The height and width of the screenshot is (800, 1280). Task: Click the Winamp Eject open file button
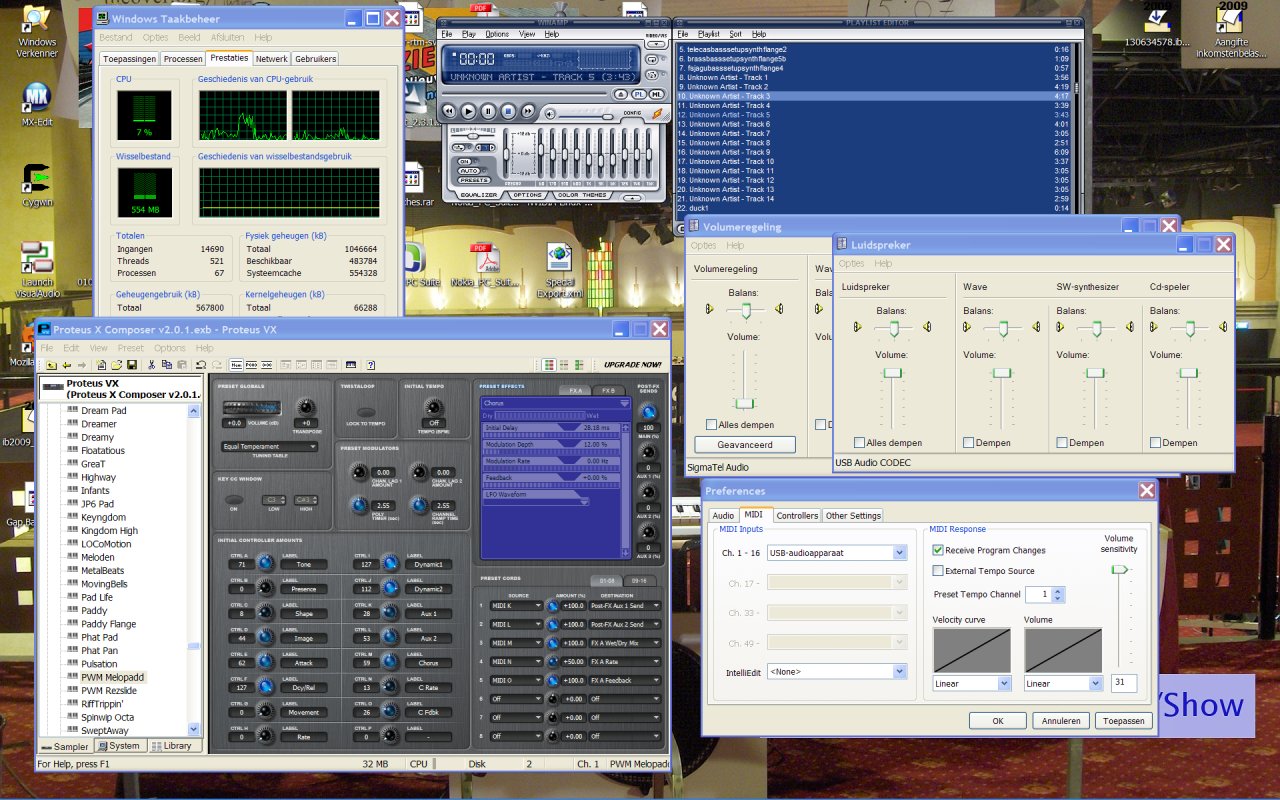tap(621, 94)
